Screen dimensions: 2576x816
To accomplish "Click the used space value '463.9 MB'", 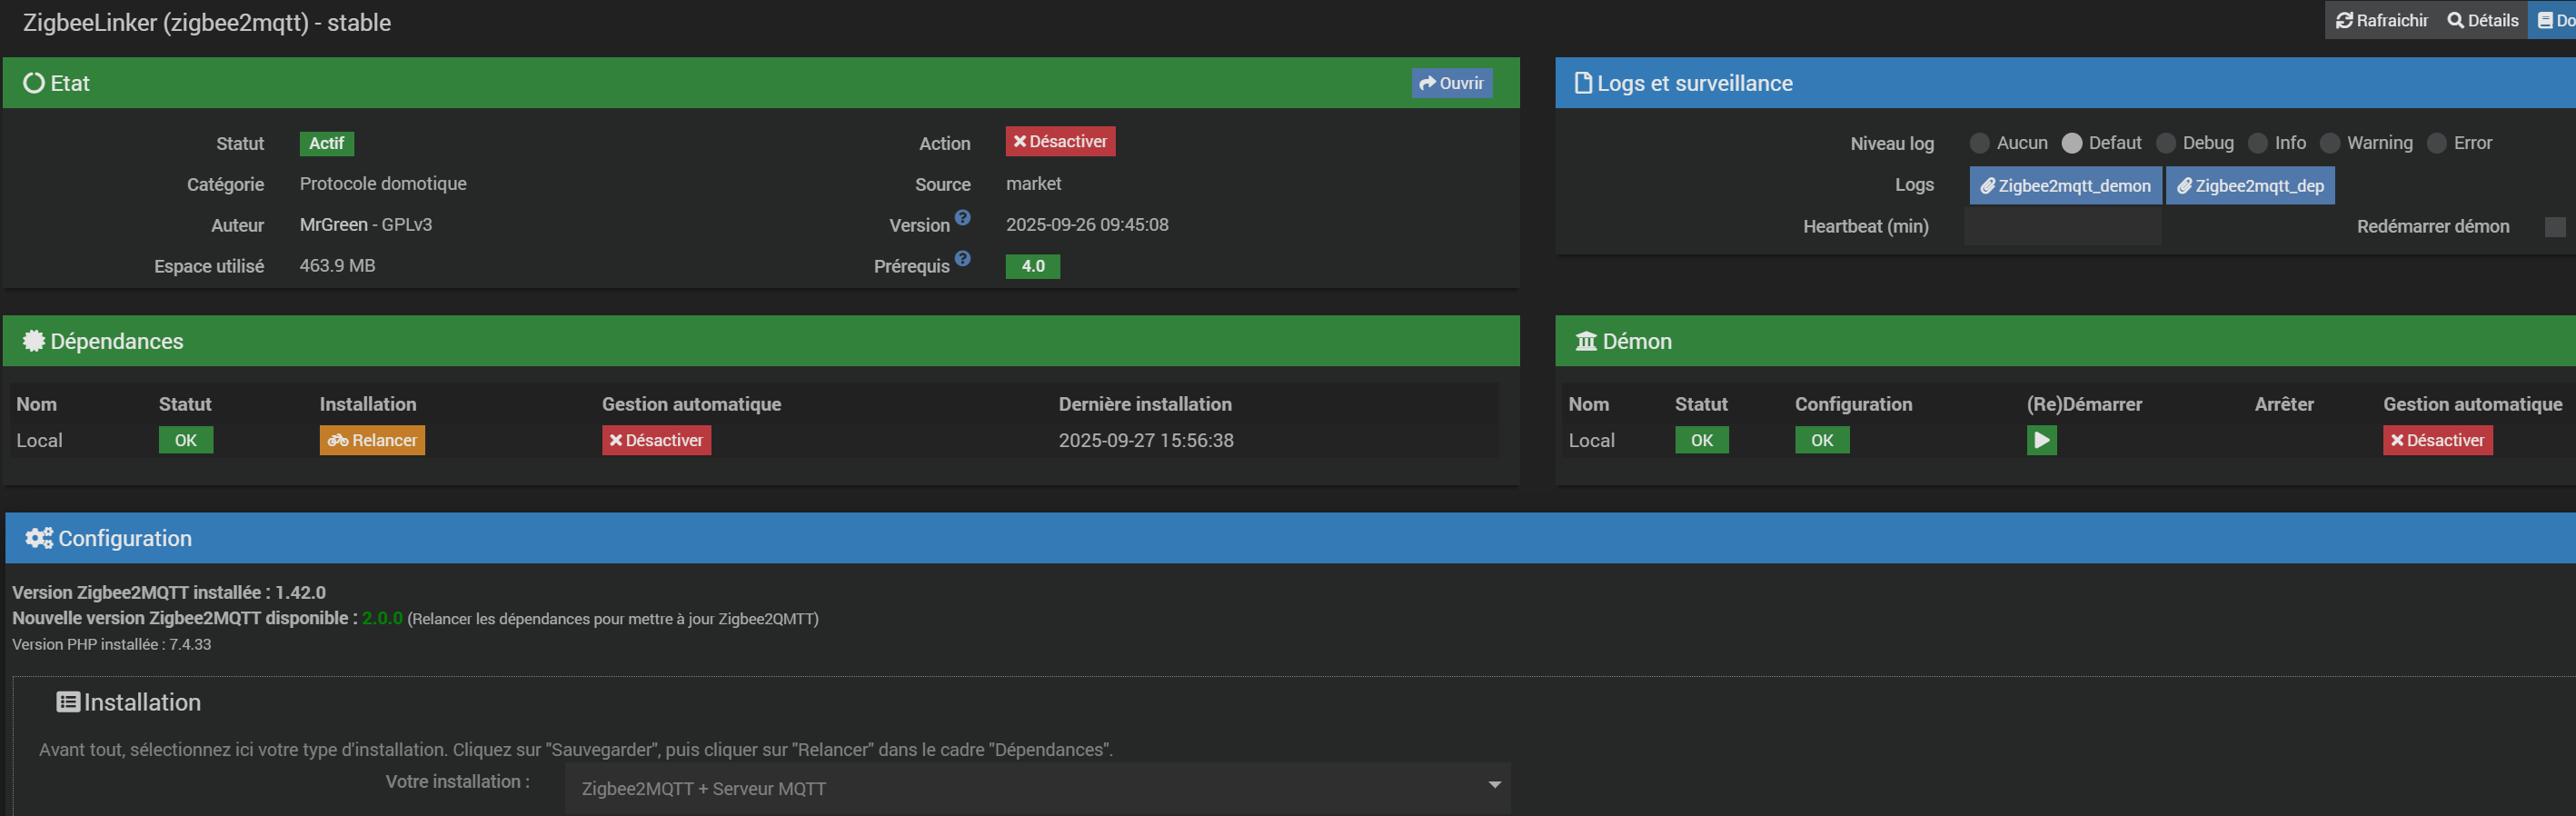I will [x=337, y=266].
